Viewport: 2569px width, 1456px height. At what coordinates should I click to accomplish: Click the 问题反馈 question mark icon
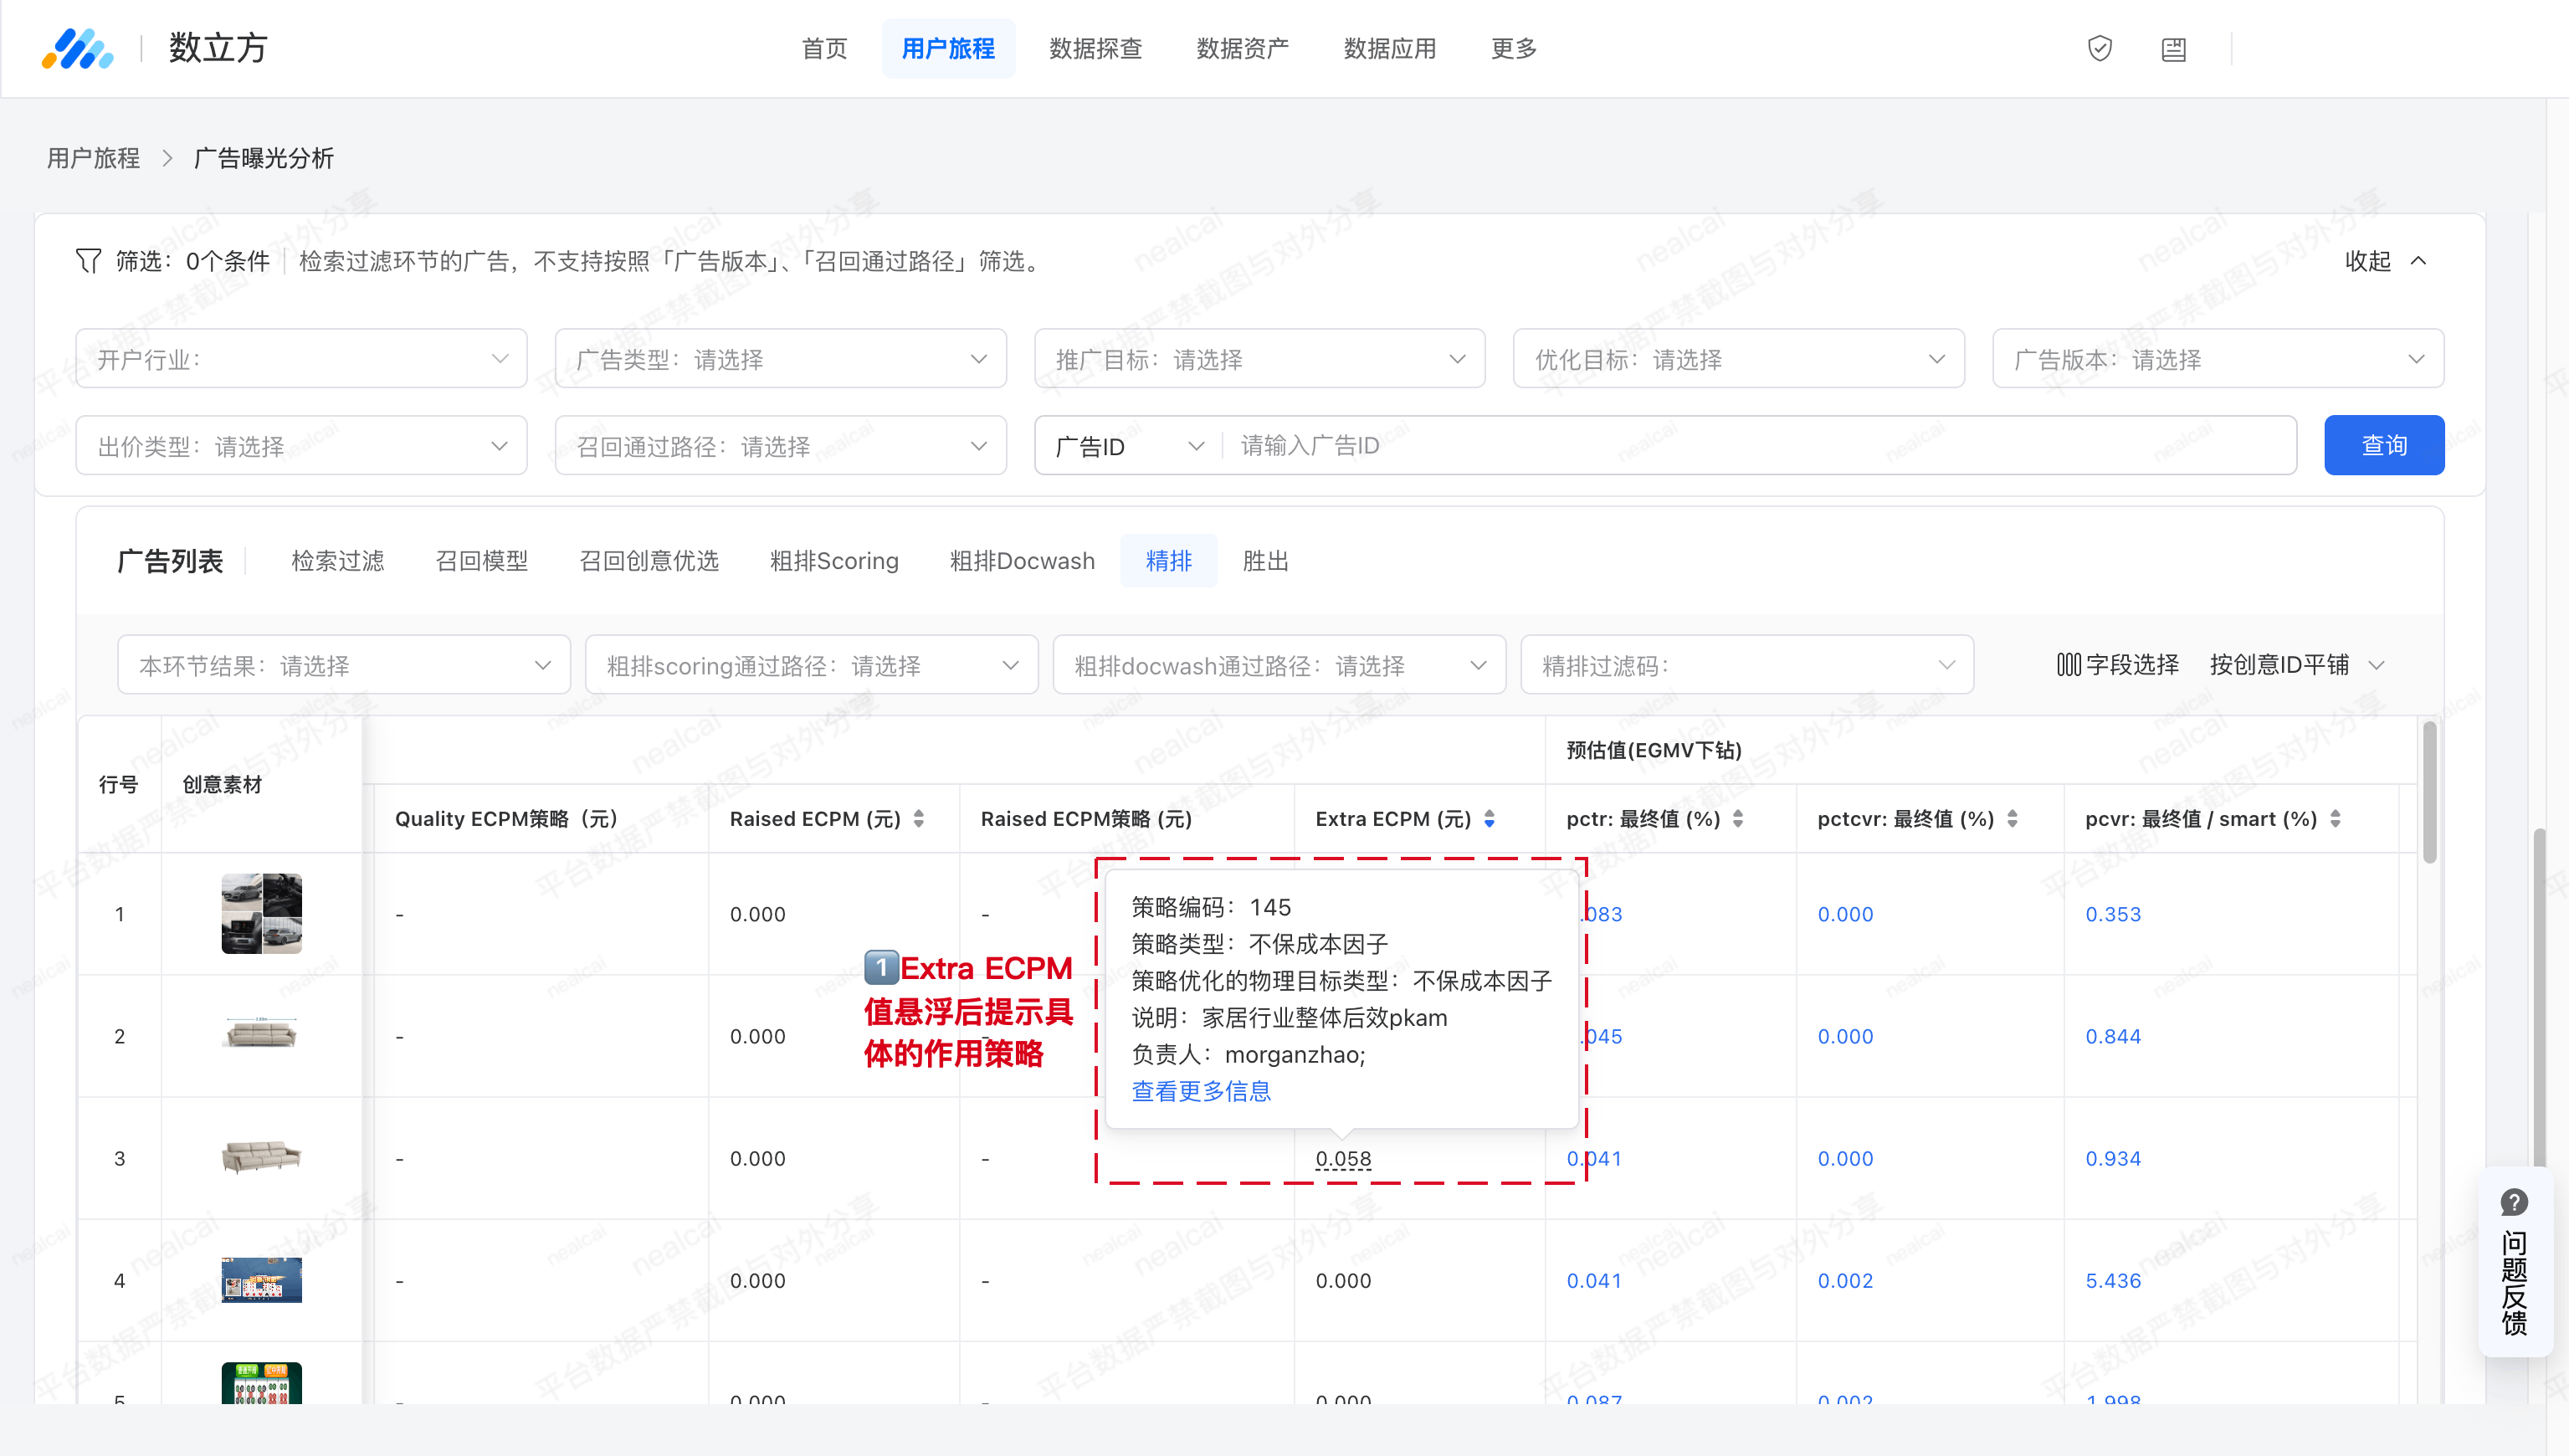coord(2513,1202)
